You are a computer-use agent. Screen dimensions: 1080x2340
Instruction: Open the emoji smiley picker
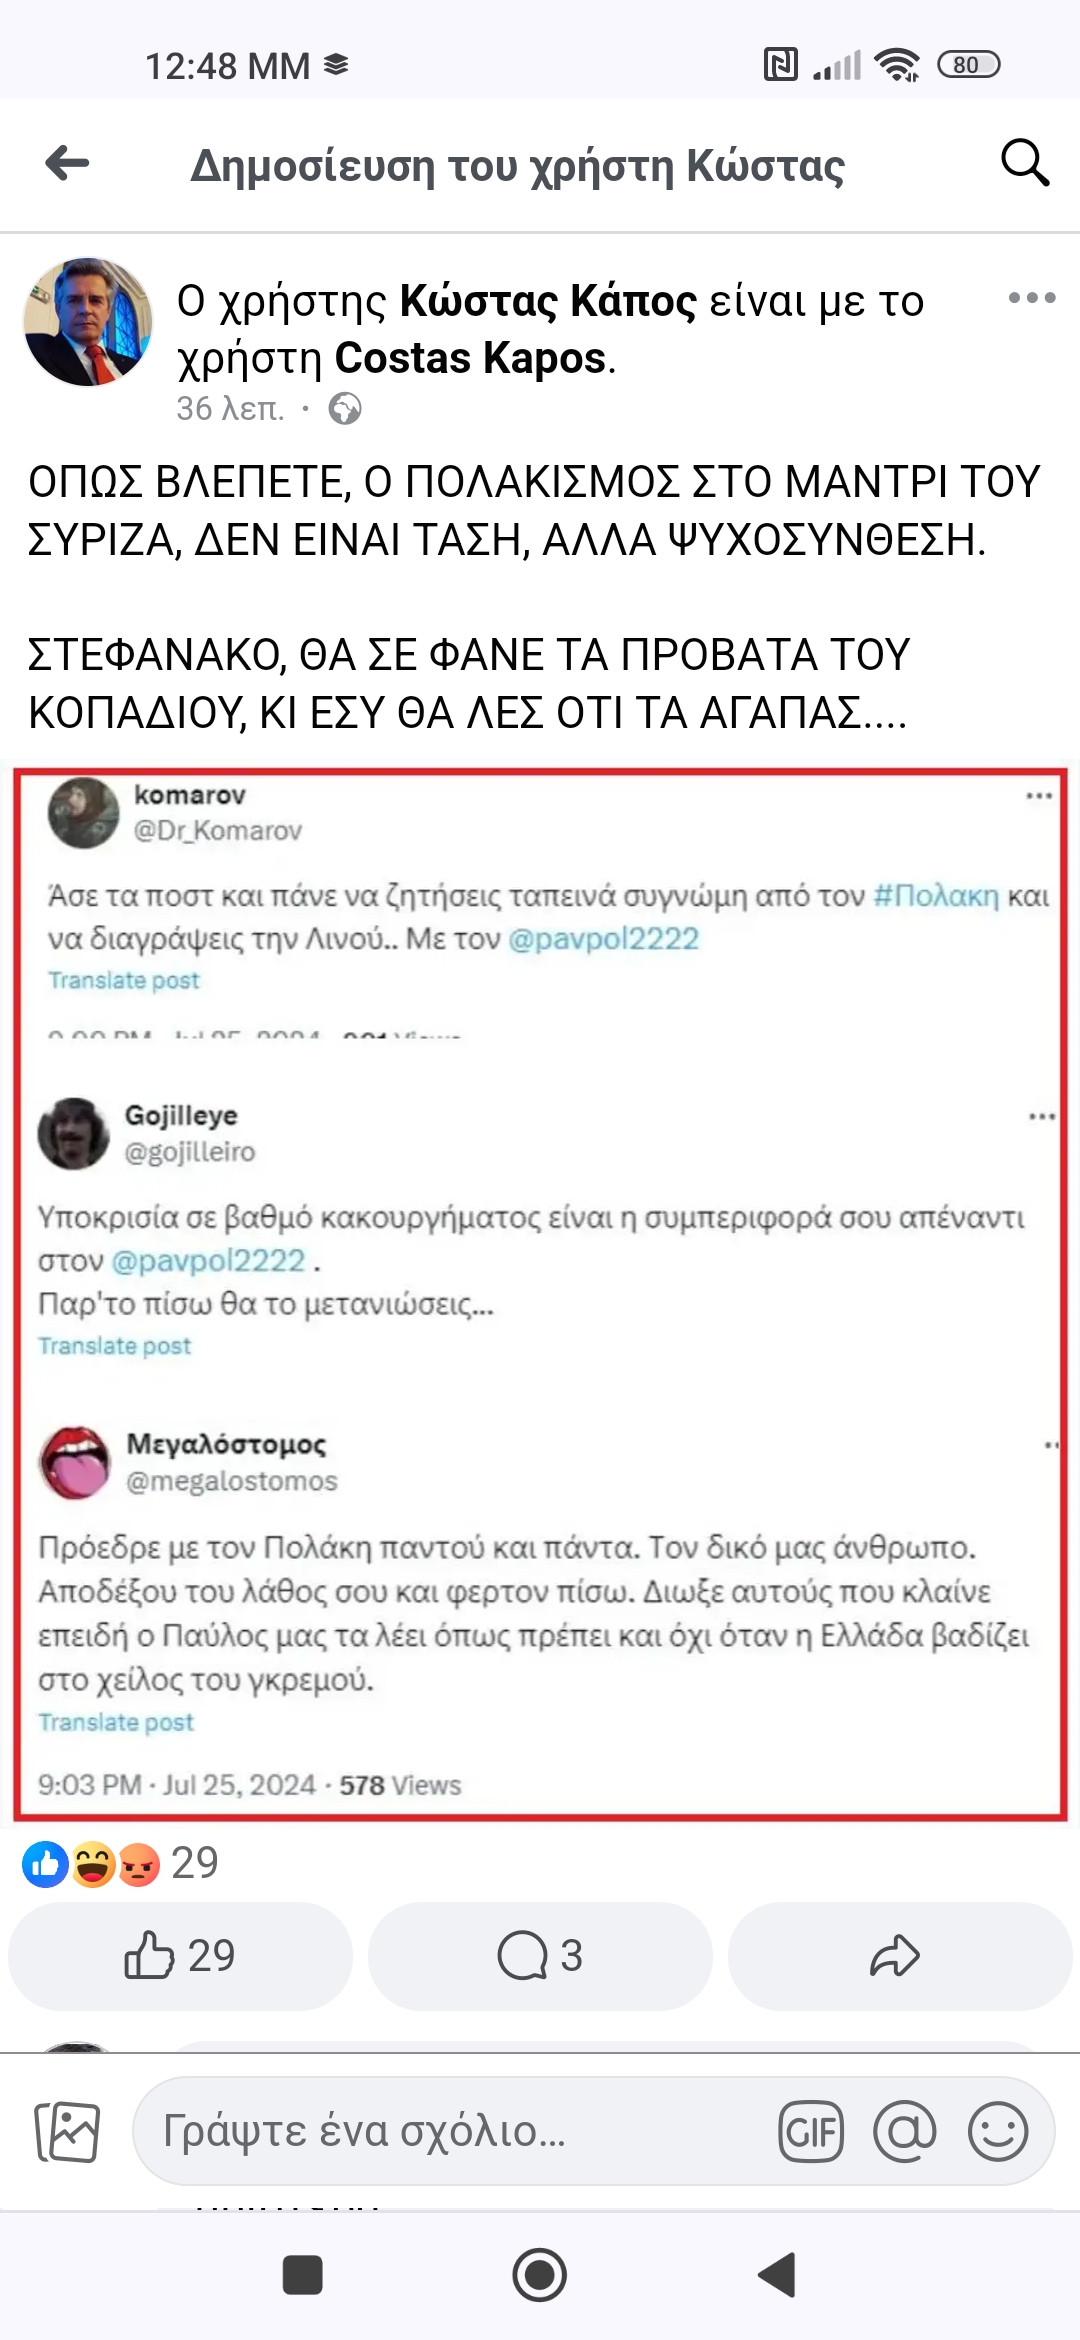click(x=998, y=2131)
